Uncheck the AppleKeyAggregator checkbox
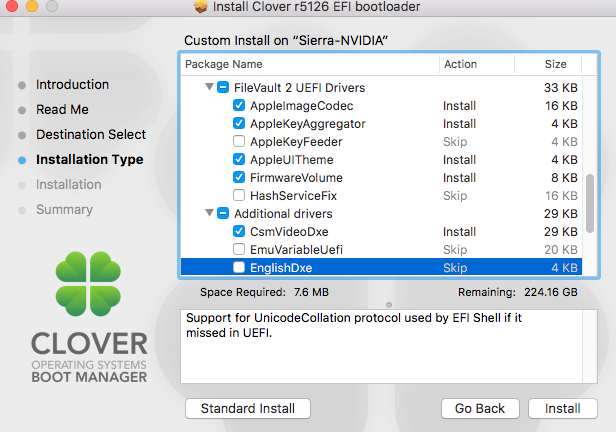This screenshot has height=432, width=616. (x=239, y=123)
